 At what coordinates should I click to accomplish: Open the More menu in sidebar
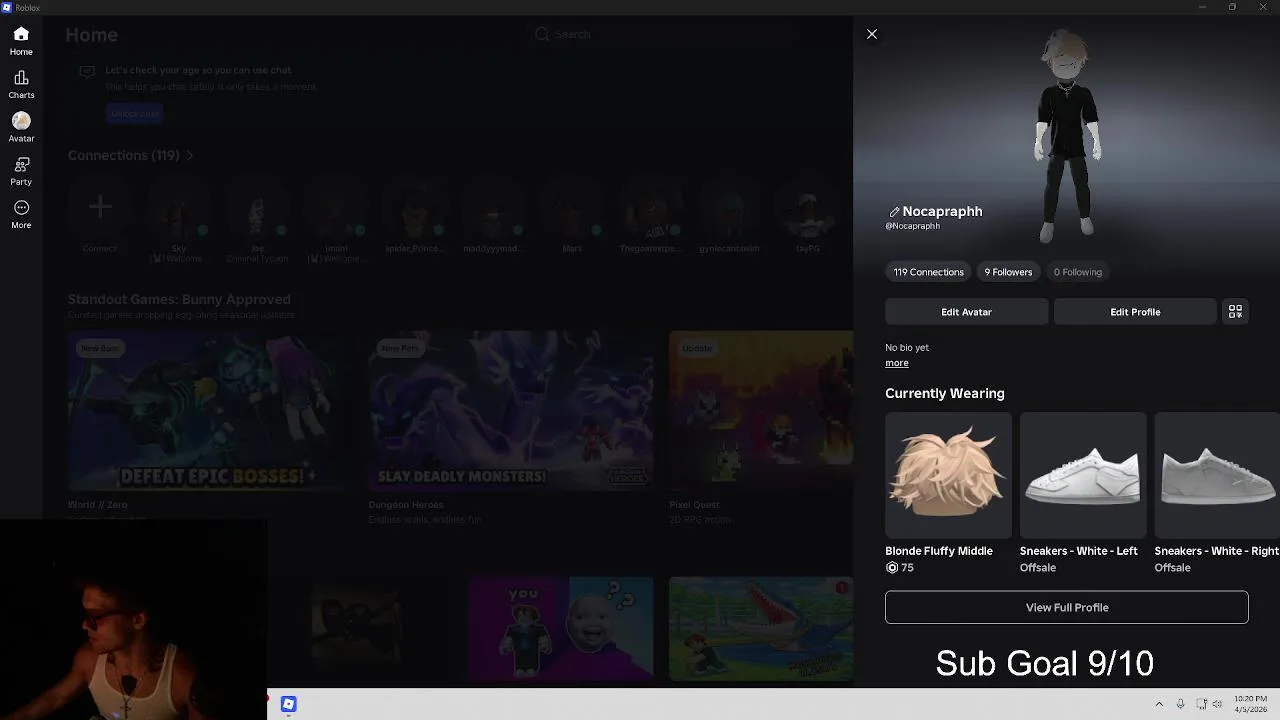pos(21,215)
